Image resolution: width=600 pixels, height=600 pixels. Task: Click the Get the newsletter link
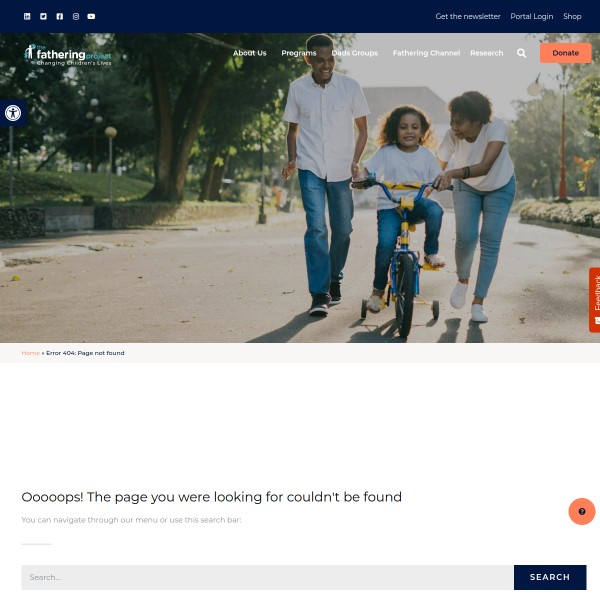click(468, 16)
